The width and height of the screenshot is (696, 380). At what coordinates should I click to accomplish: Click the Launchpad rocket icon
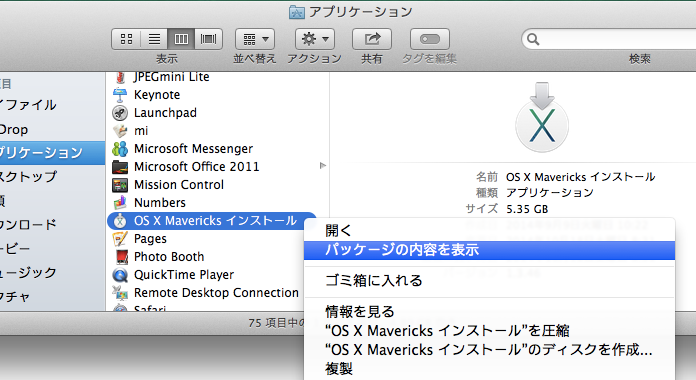pos(120,113)
